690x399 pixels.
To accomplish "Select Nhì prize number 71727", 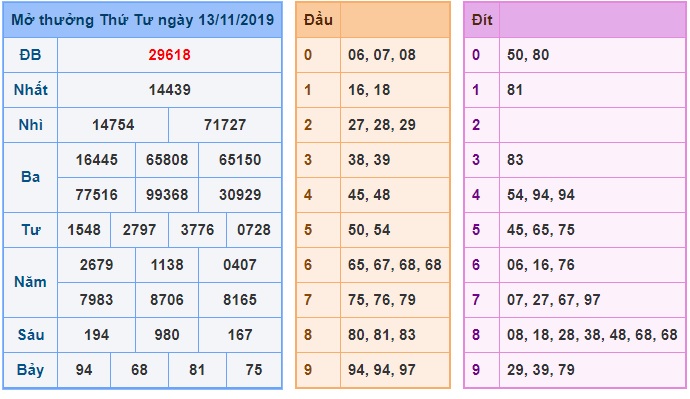I will 225,125.
